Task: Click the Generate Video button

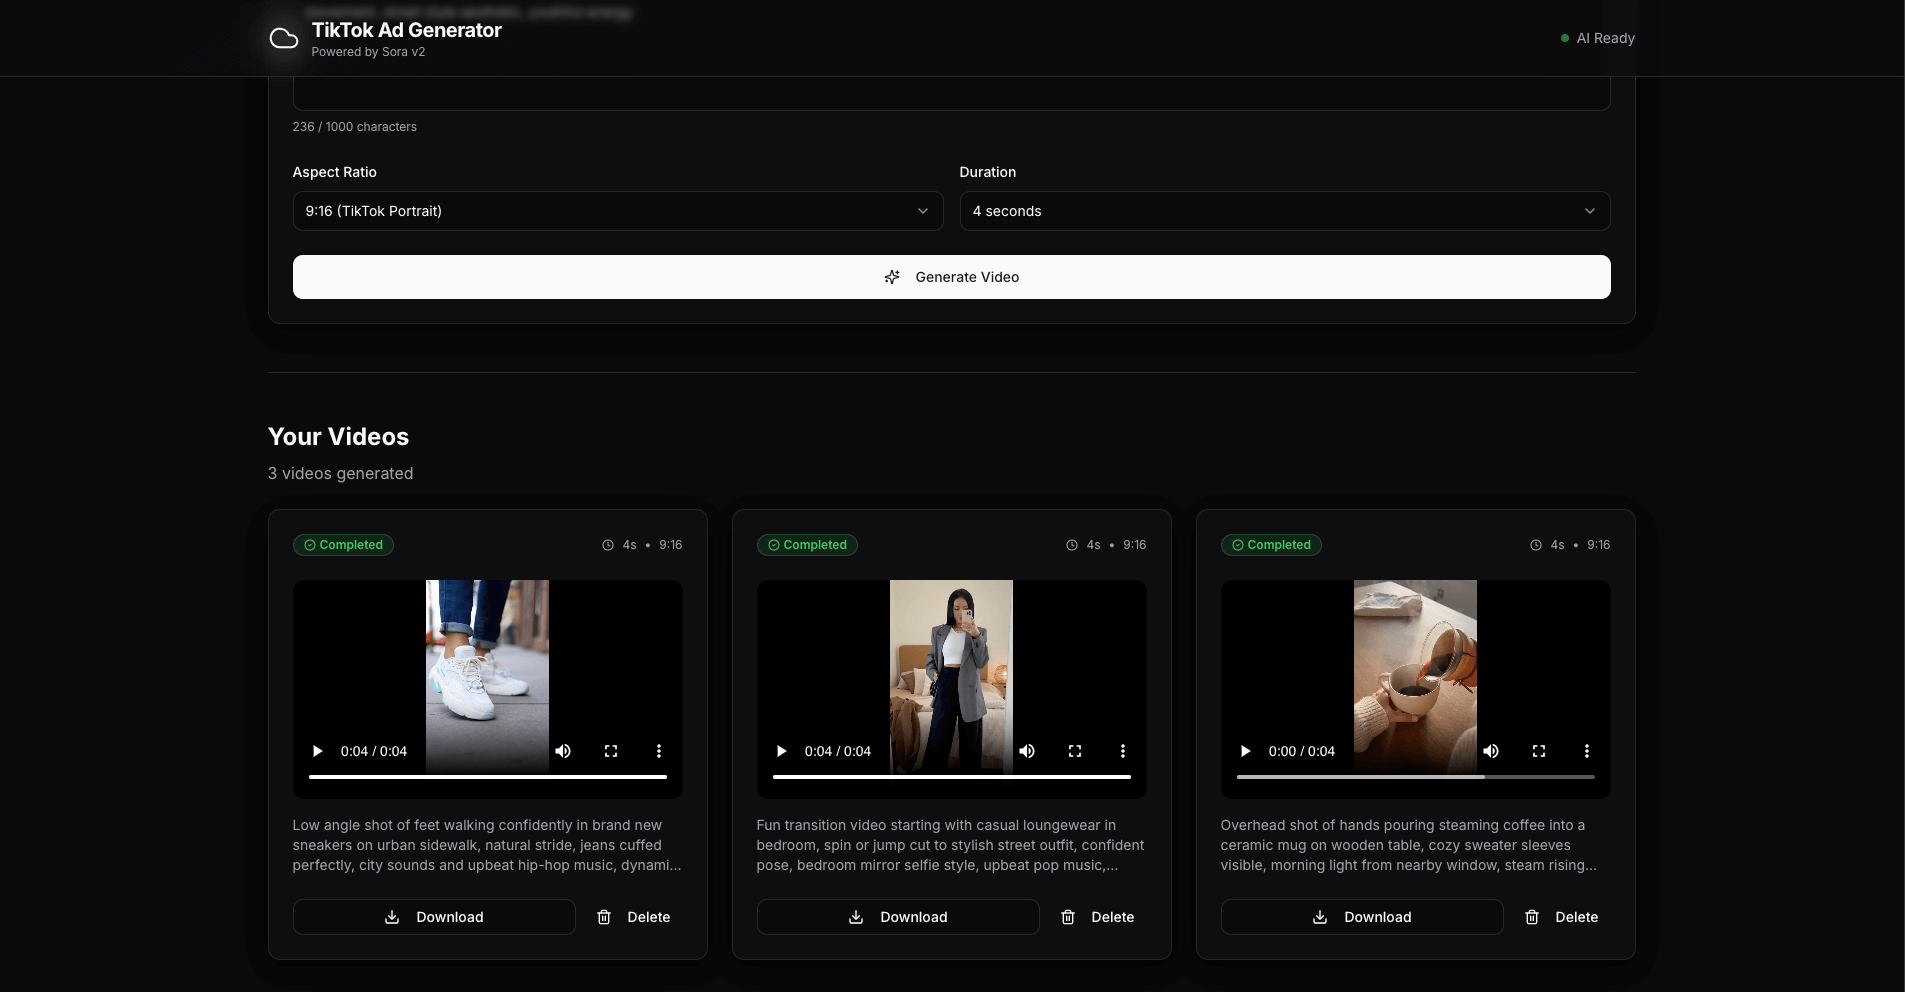Action: pos(951,277)
